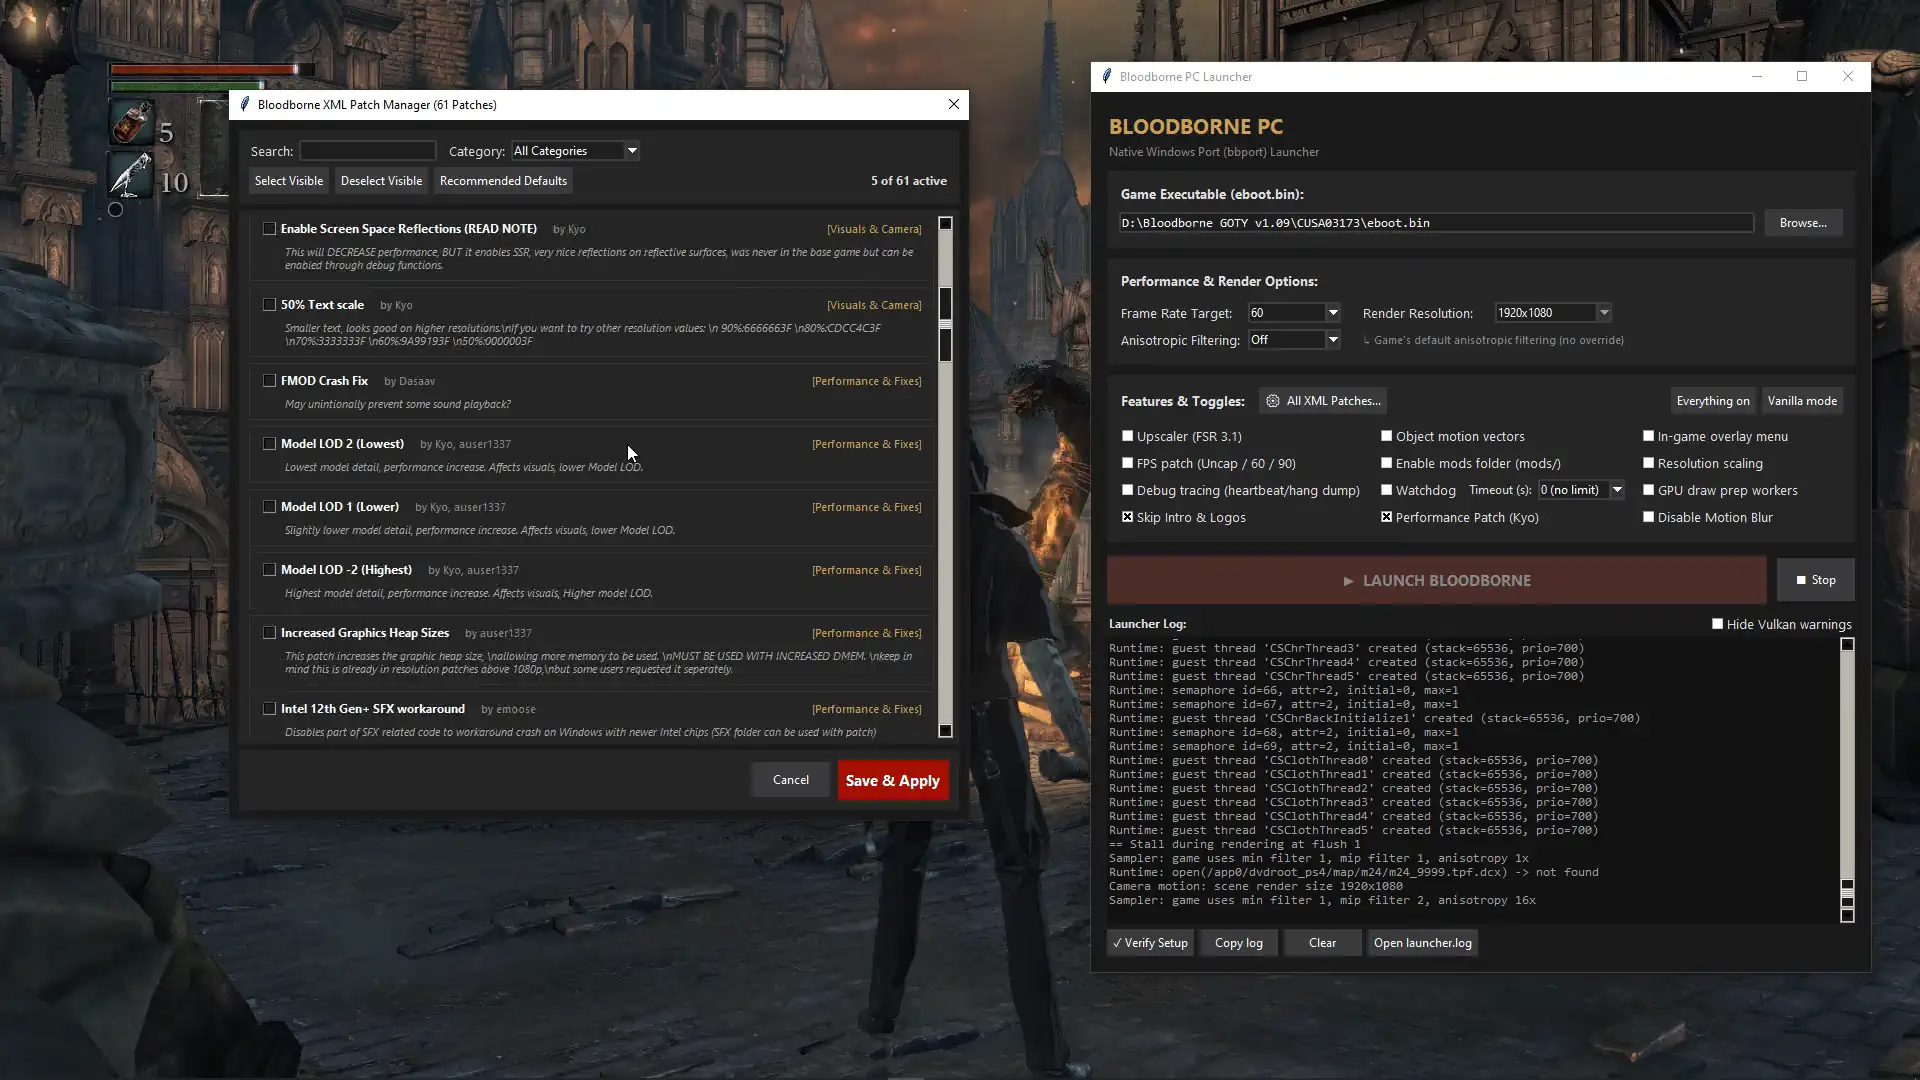Screen dimensions: 1920x1080
Task: Toggle Hide Vulkan warnings checkbox
Action: (1718, 624)
